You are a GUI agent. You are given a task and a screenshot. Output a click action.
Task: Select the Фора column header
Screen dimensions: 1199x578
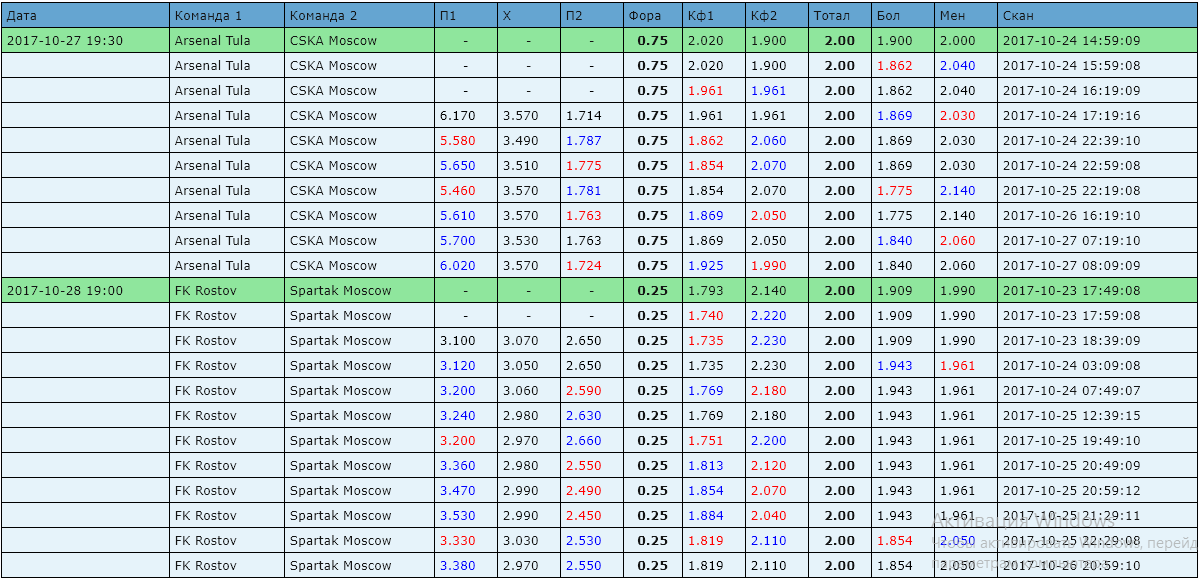click(643, 16)
